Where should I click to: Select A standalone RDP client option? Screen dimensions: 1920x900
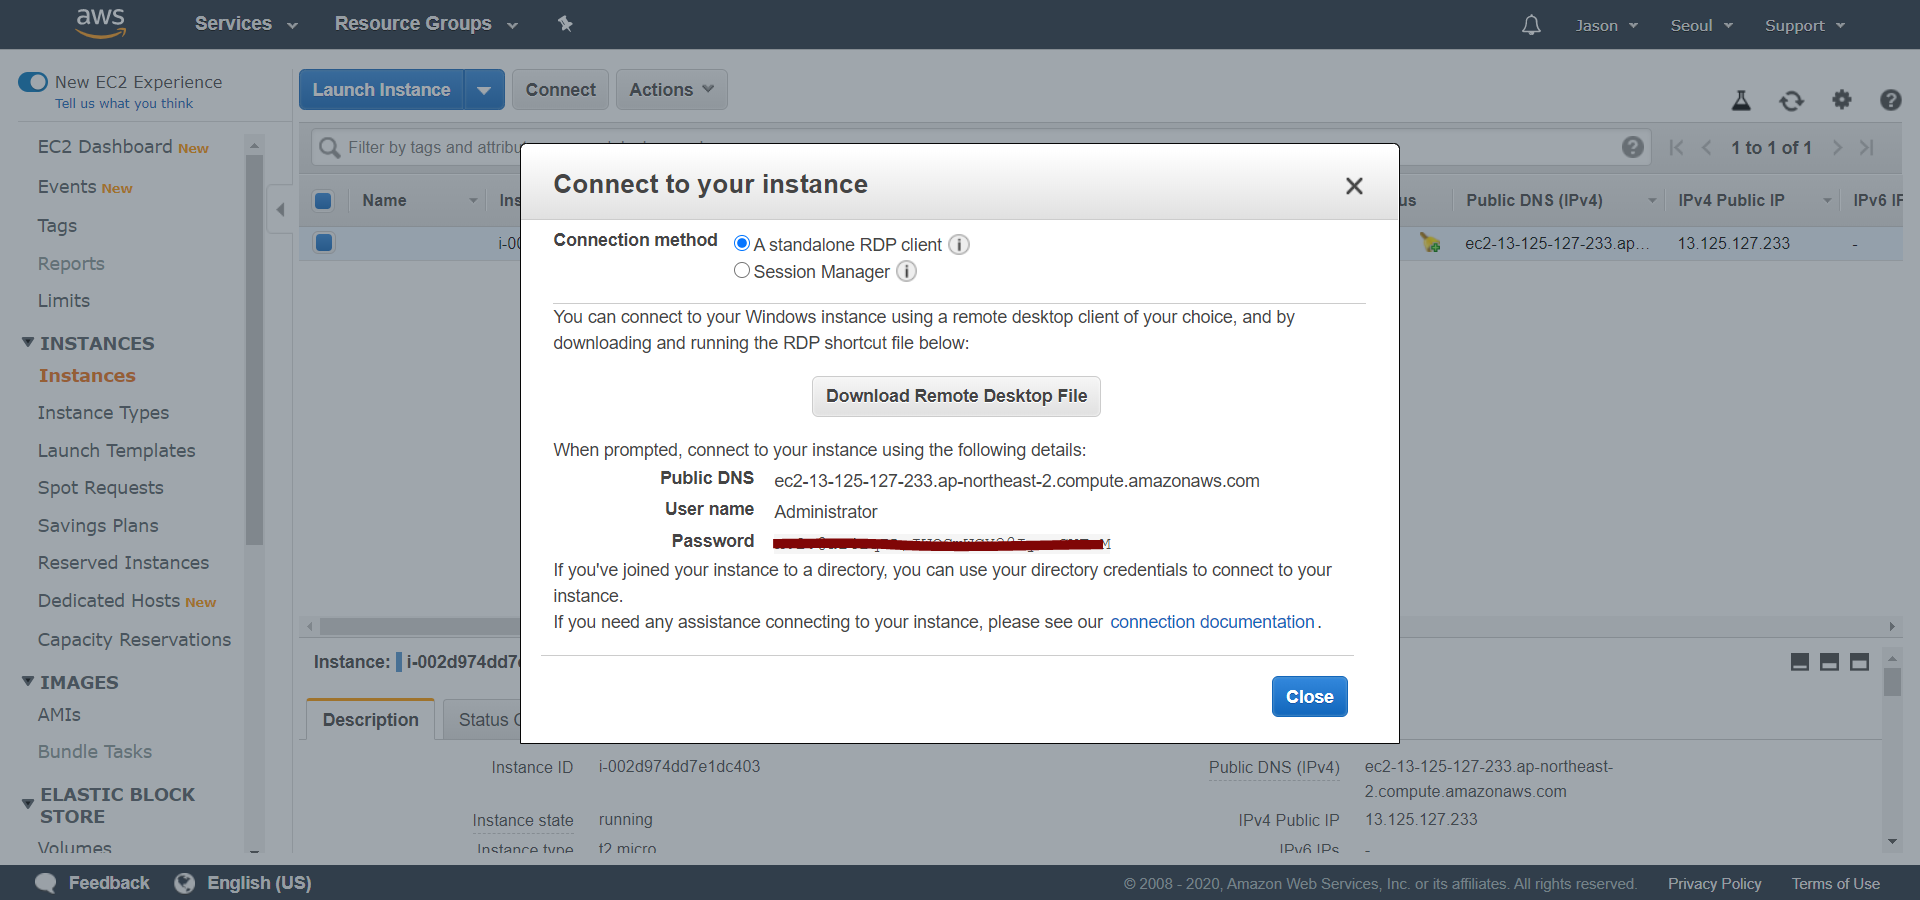(x=742, y=243)
